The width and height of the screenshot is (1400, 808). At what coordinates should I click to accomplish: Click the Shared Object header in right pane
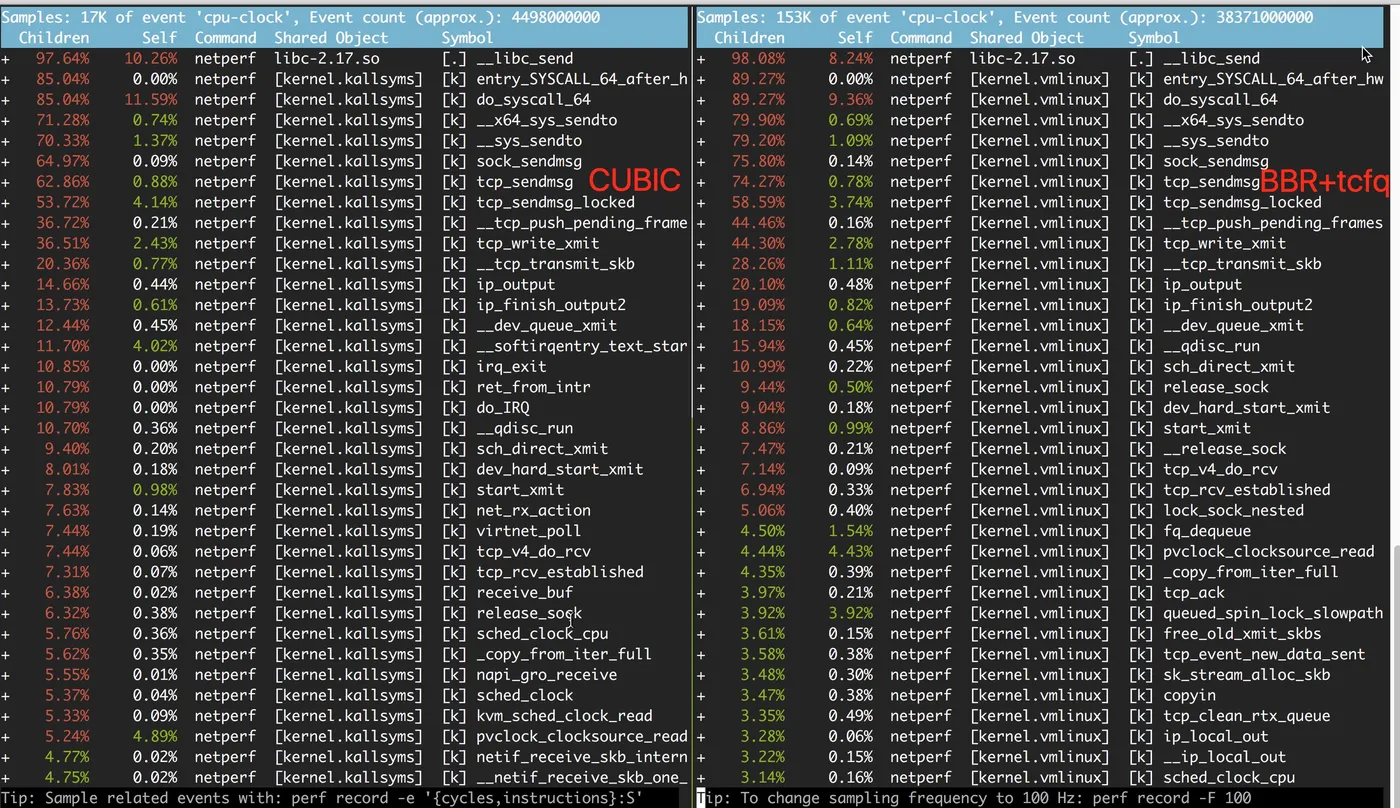pyautogui.click(x=1028, y=38)
